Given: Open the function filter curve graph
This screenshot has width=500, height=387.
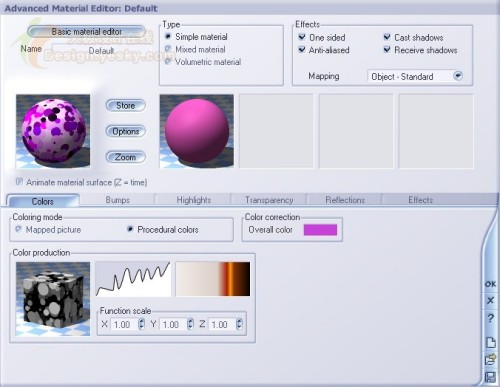Looking at the screenshot, I should pyautogui.click(x=133, y=279).
